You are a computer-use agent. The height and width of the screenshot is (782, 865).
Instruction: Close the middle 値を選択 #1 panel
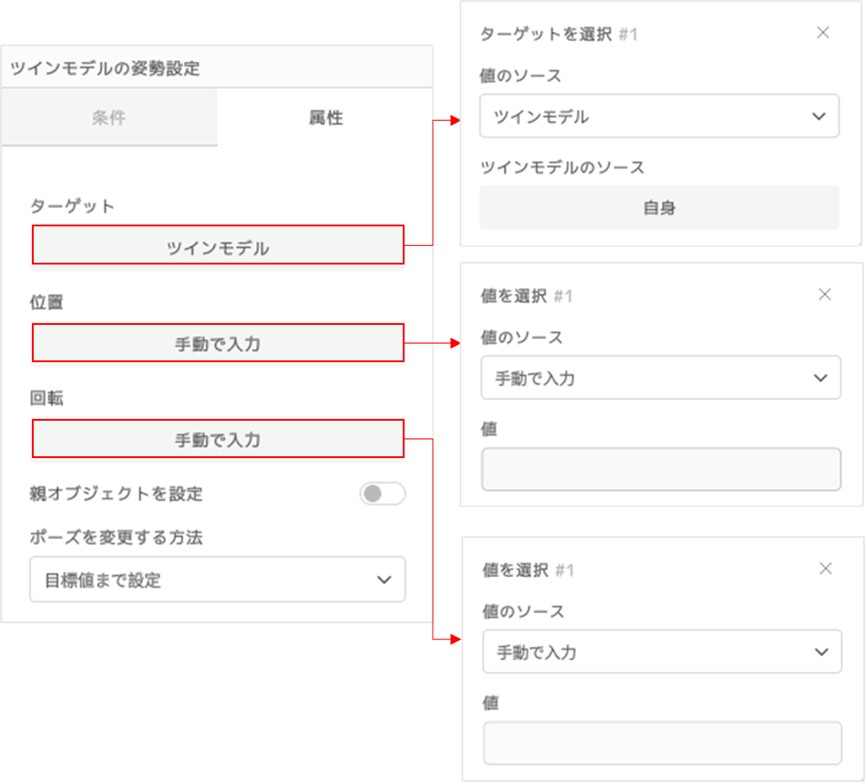coord(824,294)
